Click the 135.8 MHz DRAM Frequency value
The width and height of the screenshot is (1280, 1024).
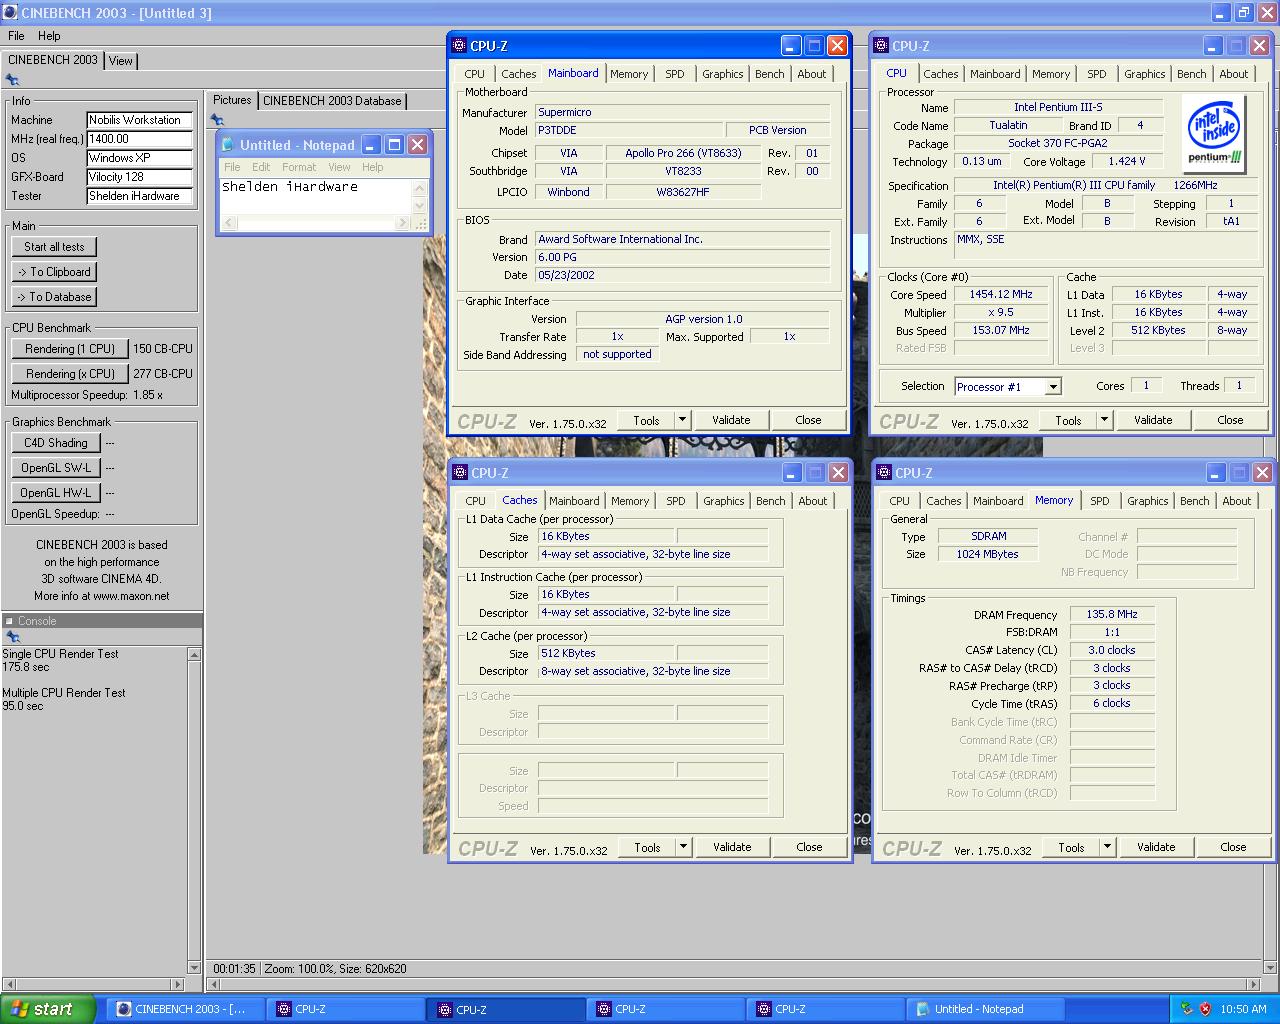point(1112,615)
